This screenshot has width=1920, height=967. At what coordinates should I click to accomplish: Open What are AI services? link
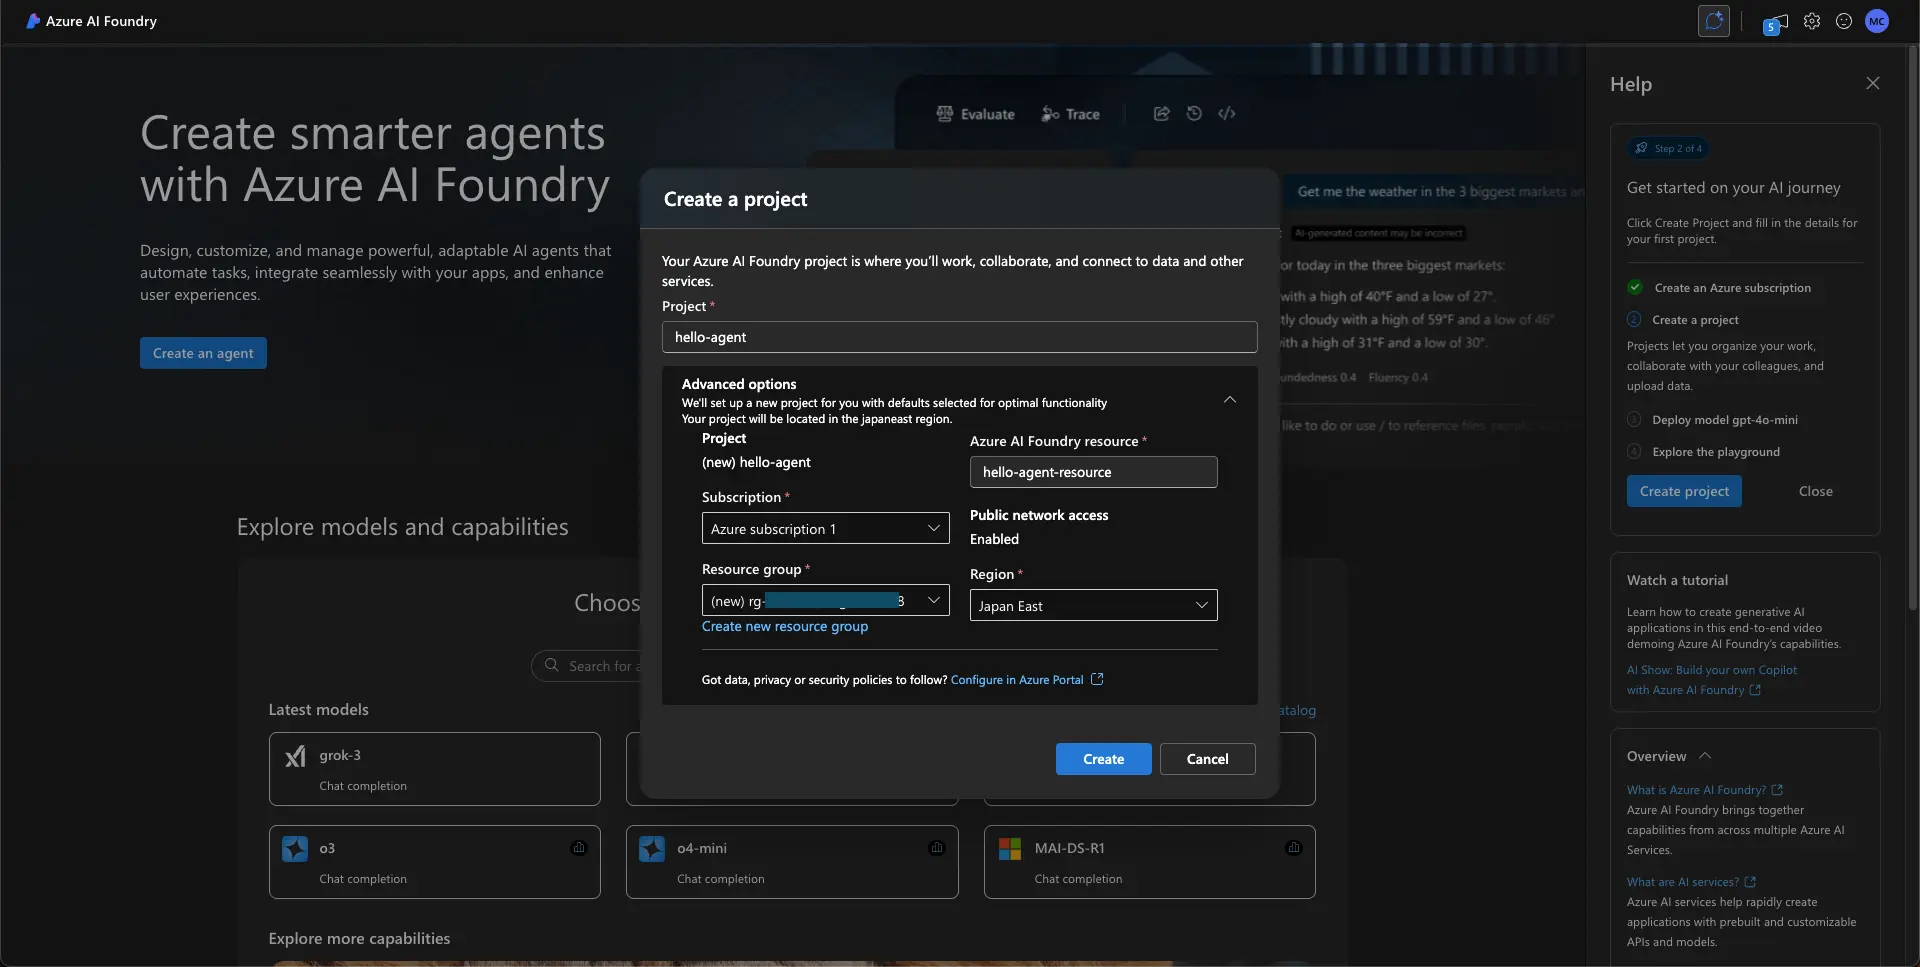point(1683,882)
